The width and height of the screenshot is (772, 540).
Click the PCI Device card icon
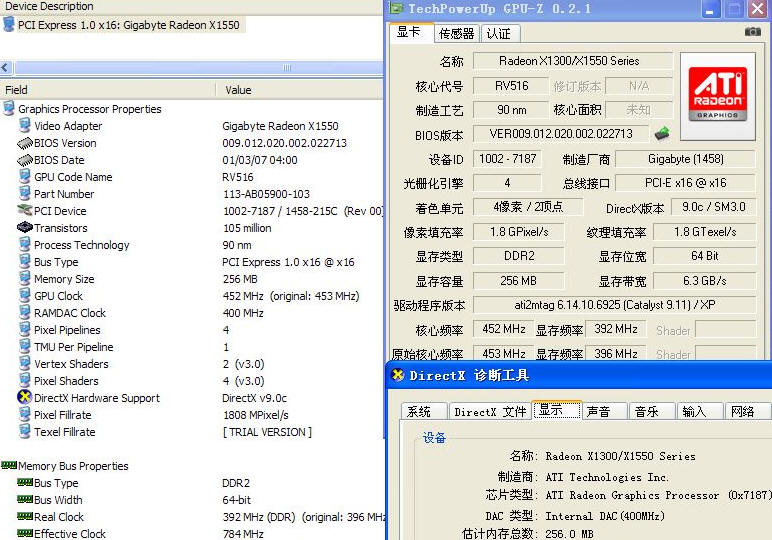point(25,210)
